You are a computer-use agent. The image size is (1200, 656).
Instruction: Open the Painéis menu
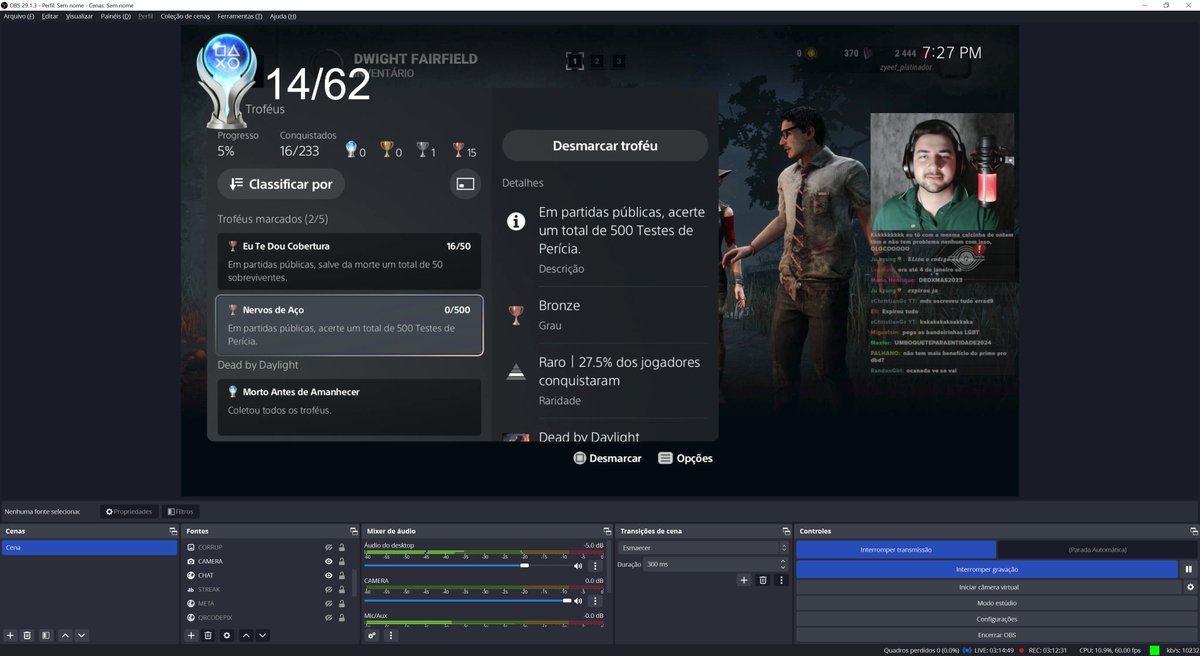pos(116,16)
